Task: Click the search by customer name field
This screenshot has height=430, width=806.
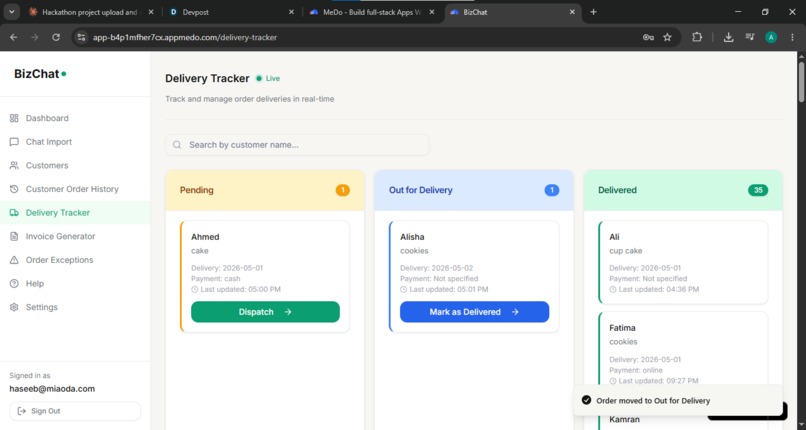Action: pyautogui.click(x=297, y=145)
